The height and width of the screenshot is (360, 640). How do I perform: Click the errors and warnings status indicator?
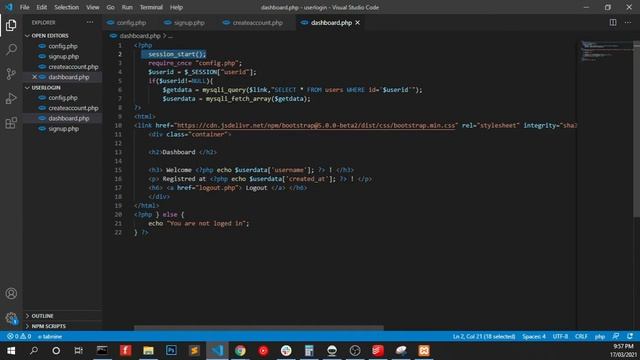pyautogui.click(x=19, y=336)
